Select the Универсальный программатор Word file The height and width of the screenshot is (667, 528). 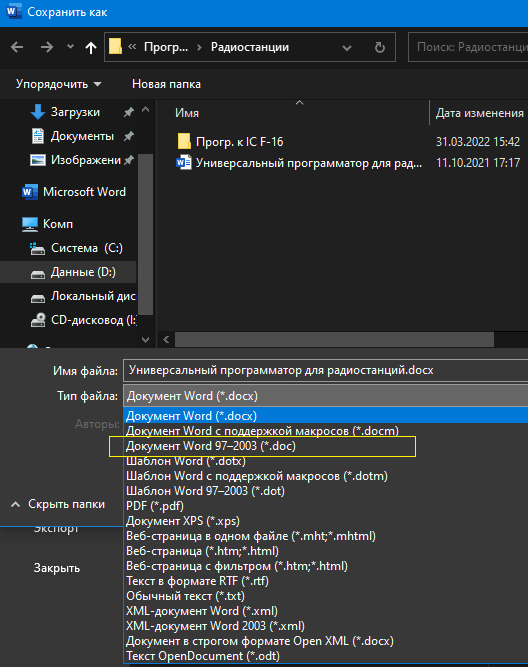click(x=309, y=163)
